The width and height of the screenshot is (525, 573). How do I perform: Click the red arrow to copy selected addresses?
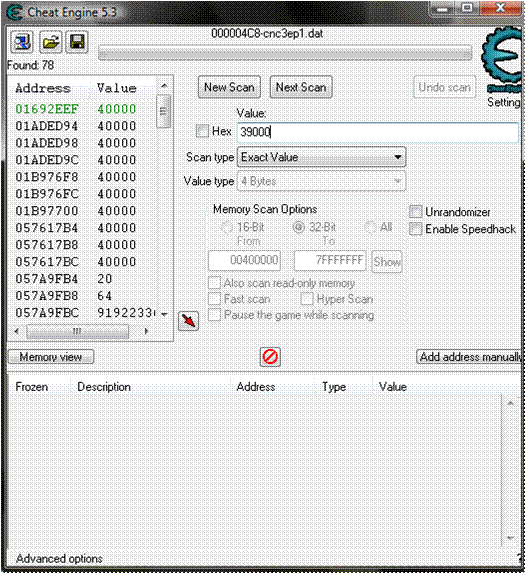pos(189,321)
